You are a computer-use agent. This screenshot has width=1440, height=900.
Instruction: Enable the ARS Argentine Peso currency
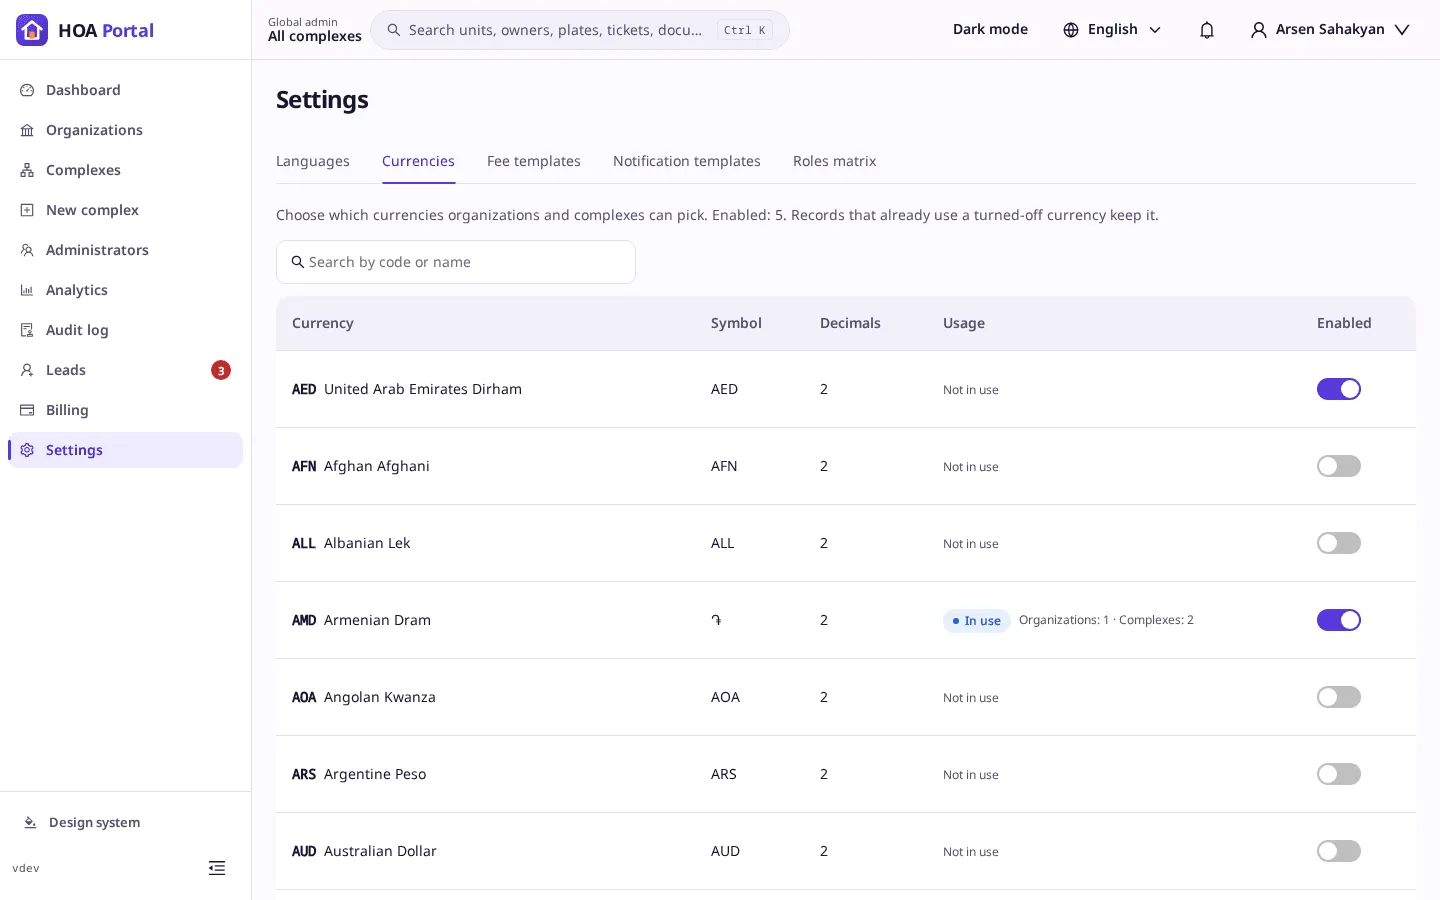[1339, 774]
